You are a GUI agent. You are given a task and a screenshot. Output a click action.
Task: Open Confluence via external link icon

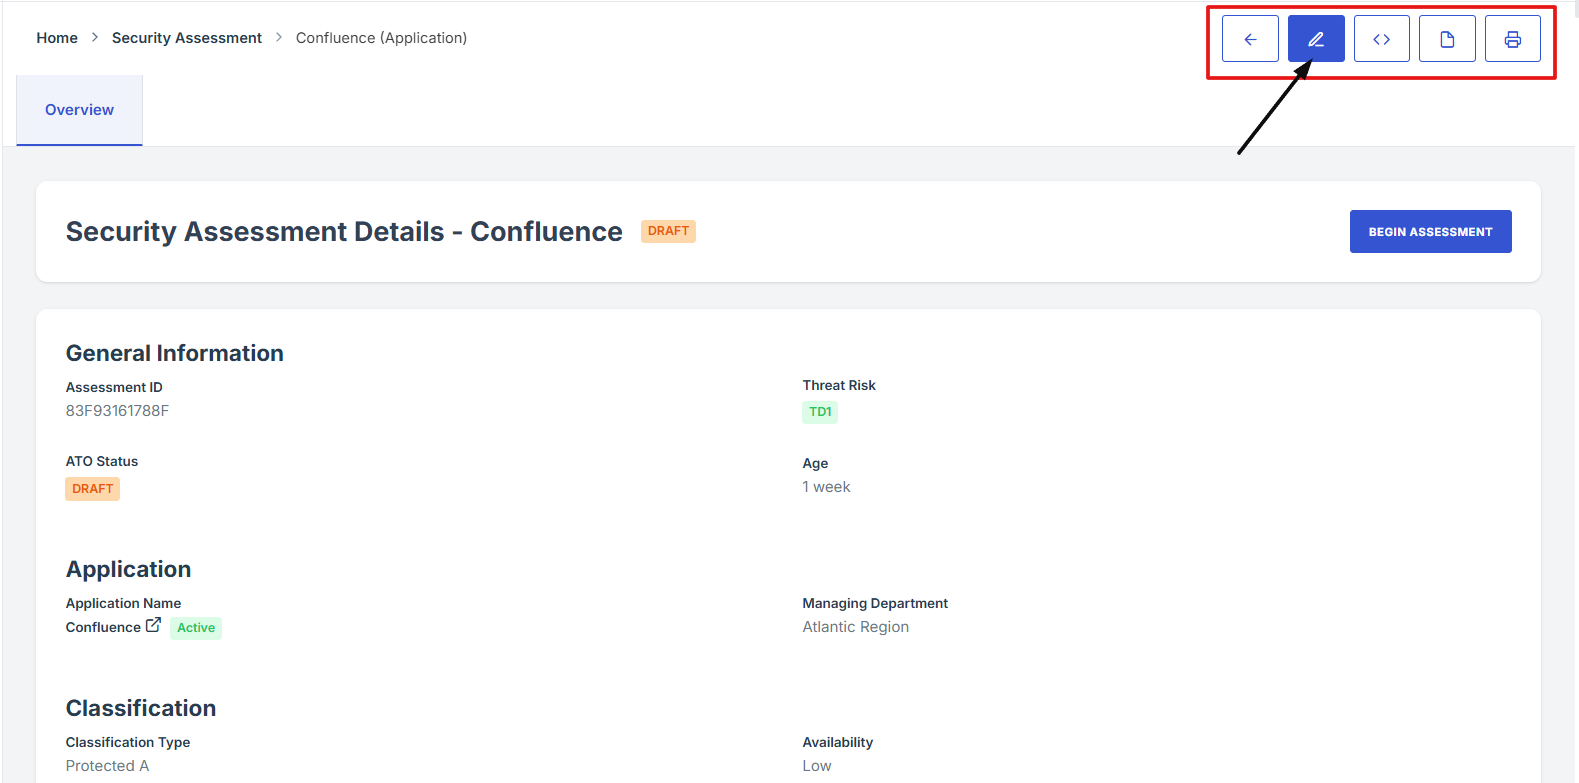point(153,625)
